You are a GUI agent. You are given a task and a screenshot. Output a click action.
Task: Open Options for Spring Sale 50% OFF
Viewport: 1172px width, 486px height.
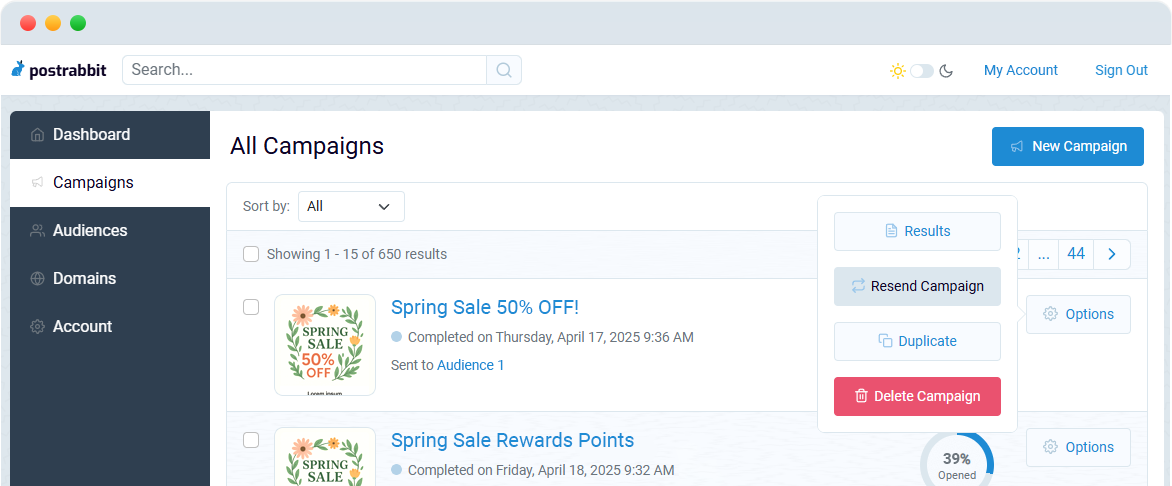point(1078,314)
